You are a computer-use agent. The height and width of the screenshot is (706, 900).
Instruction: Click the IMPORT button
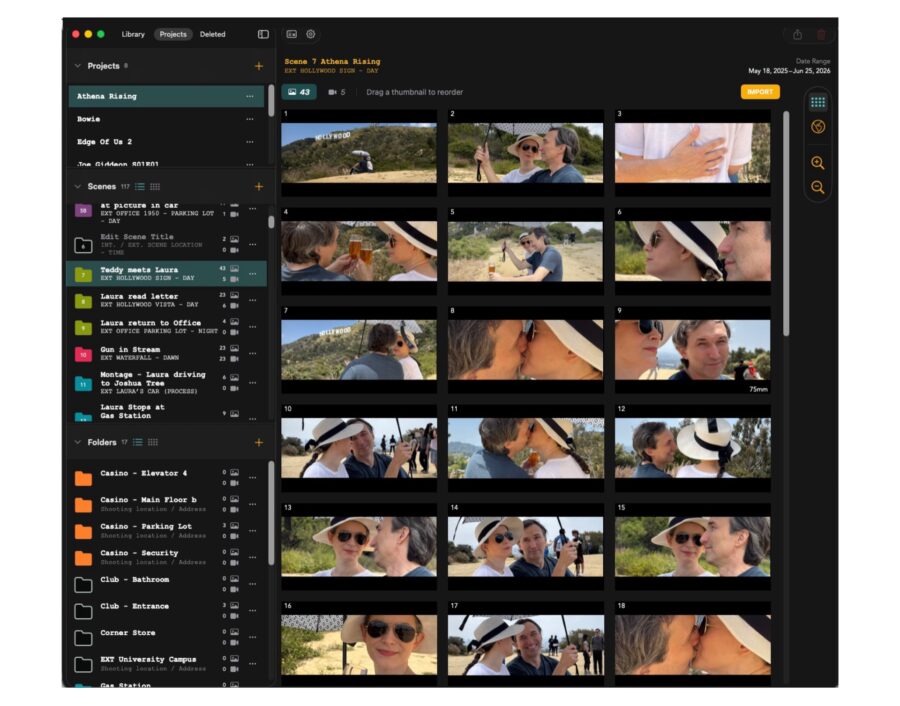click(x=760, y=92)
